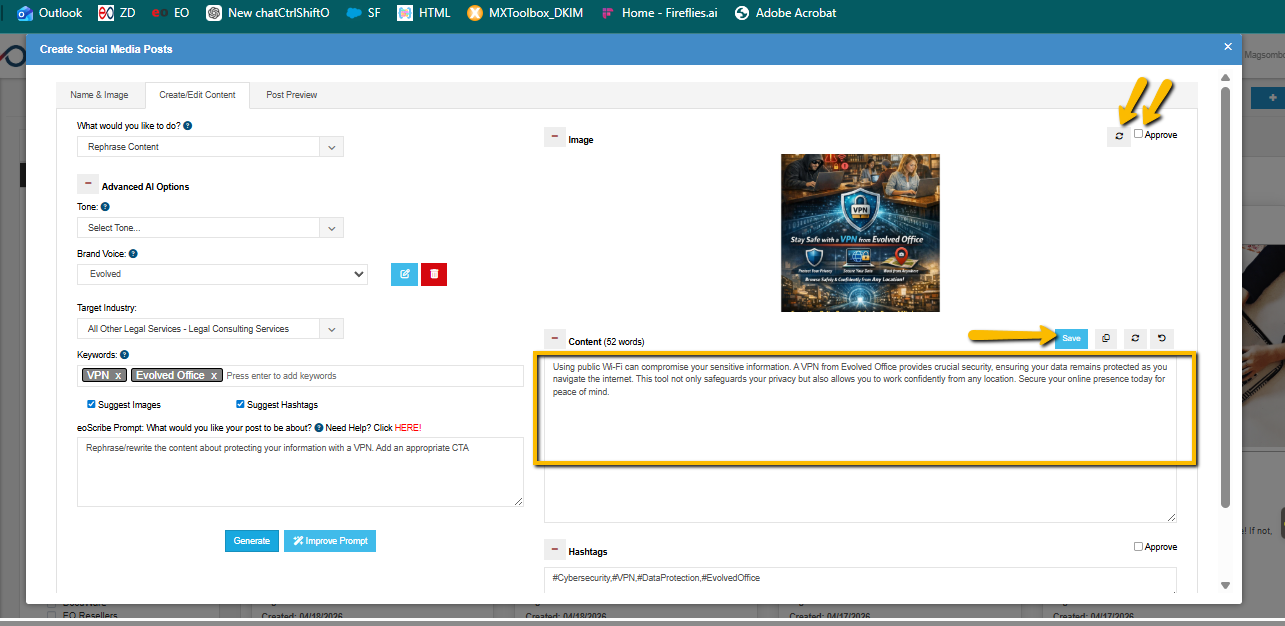The width and height of the screenshot is (1285, 626).
Task: Close the Create Social Media Posts dialog
Action: pyautogui.click(x=1228, y=47)
